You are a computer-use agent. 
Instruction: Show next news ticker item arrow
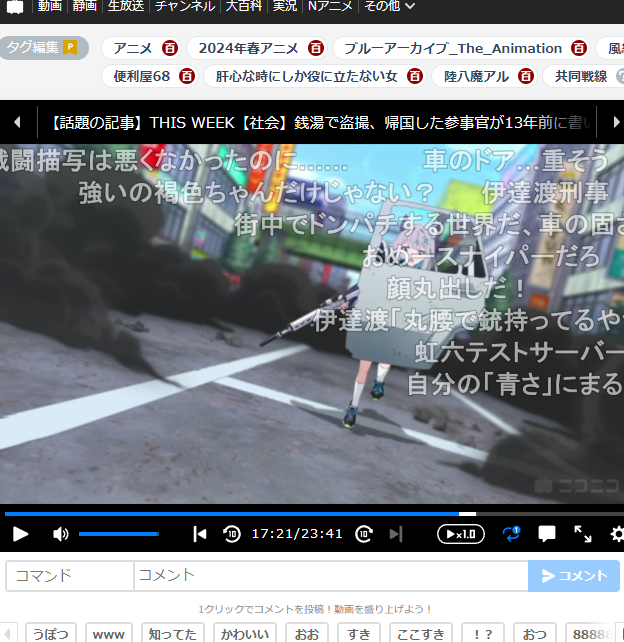[616, 122]
